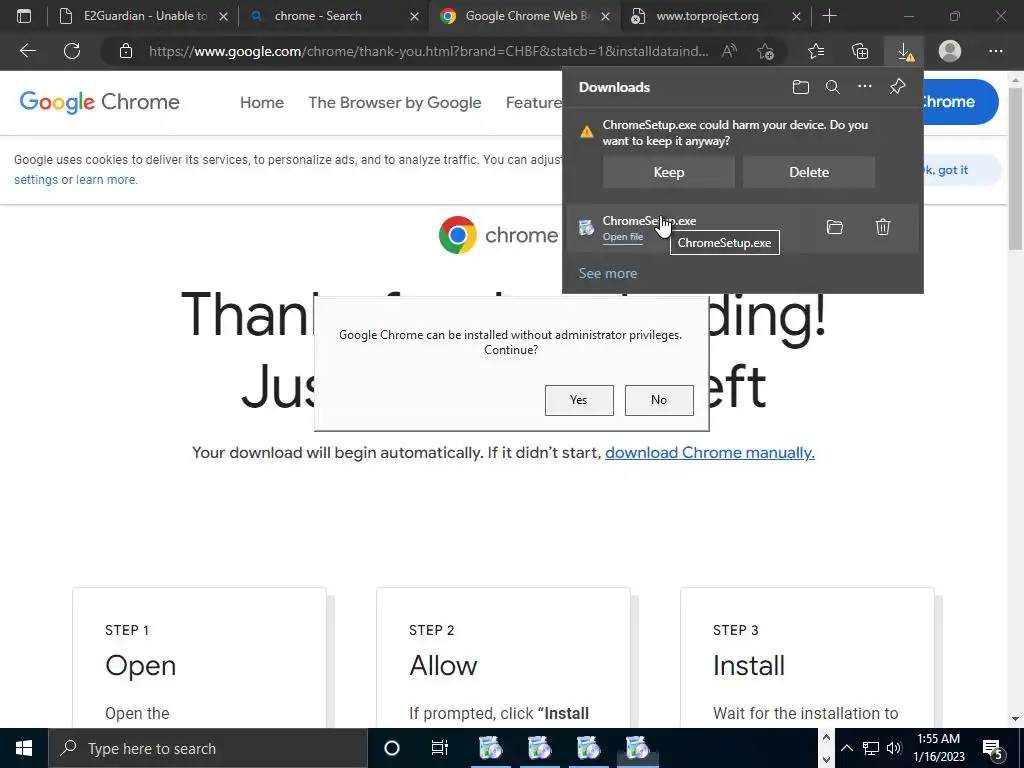Toggle the Downloads toolbar icon
The width and height of the screenshot is (1024, 768).
pos(904,51)
